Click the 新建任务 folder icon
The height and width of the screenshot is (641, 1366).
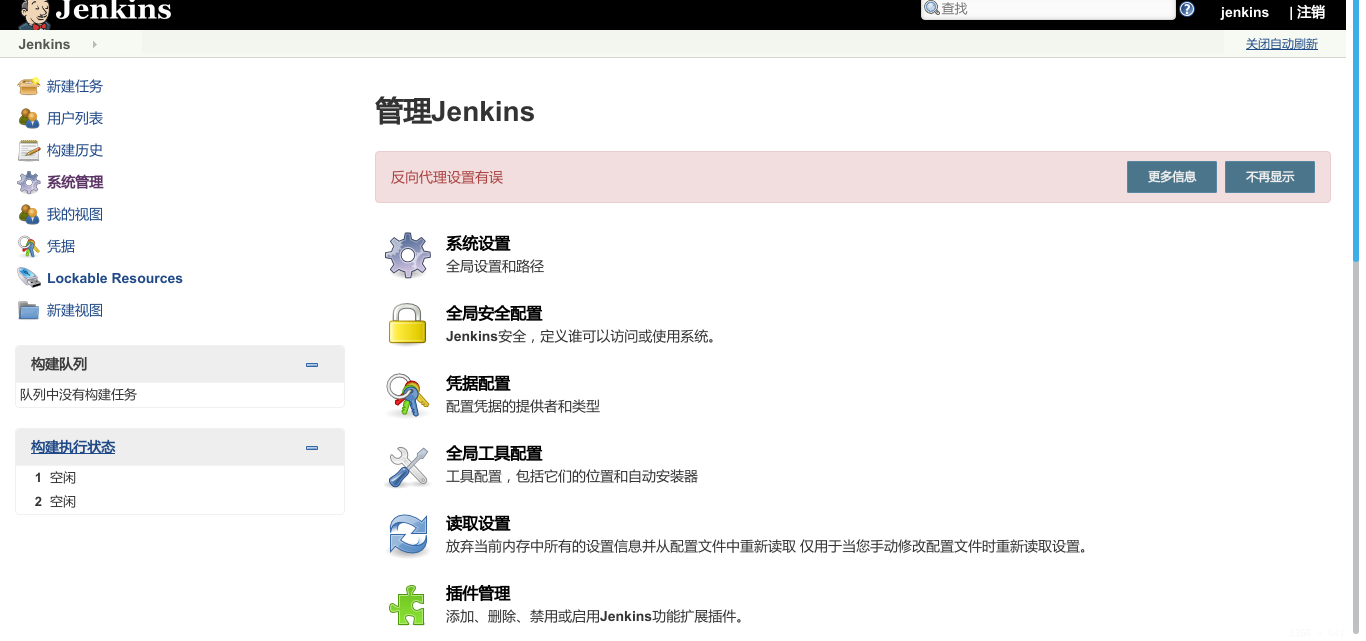point(28,85)
